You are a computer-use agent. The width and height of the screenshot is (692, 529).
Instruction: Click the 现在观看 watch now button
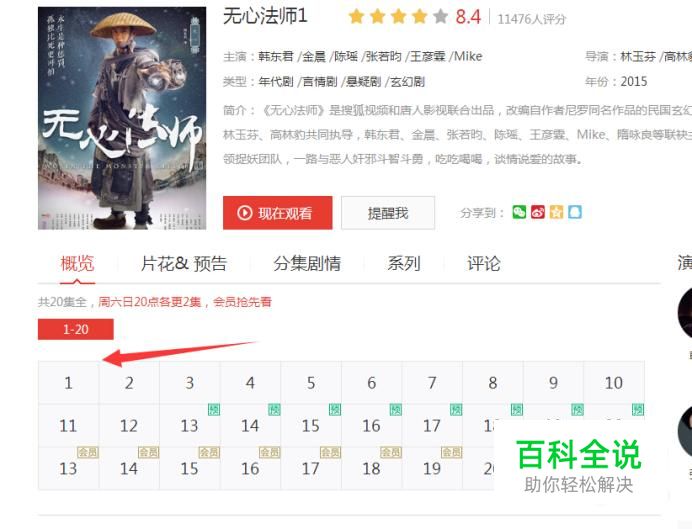click(278, 213)
